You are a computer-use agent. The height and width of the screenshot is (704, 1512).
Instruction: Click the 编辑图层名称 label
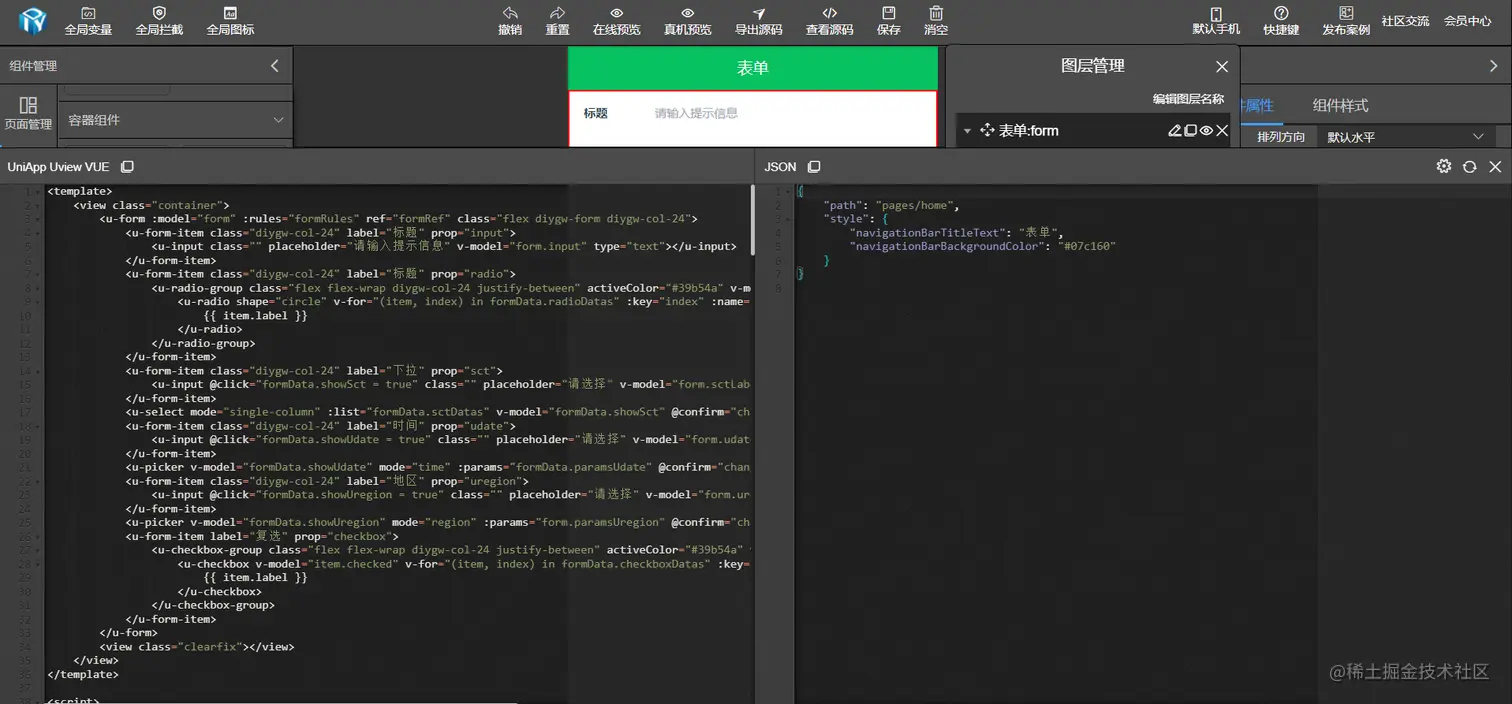tap(1188, 99)
